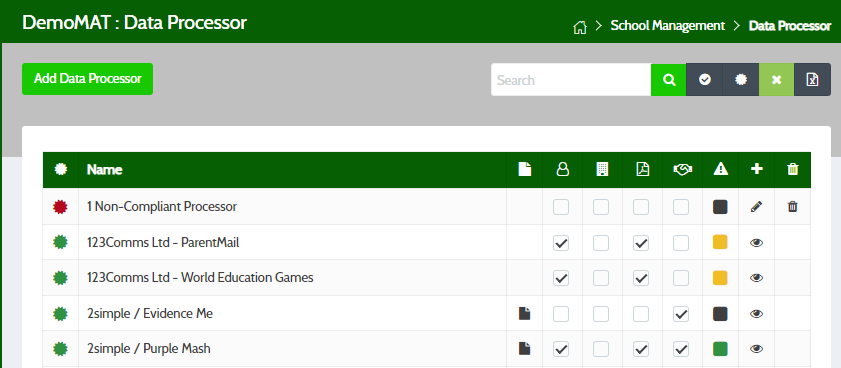Open the document icon for 2simple / Purple Mash
This screenshot has width=841, height=368.
(524, 349)
